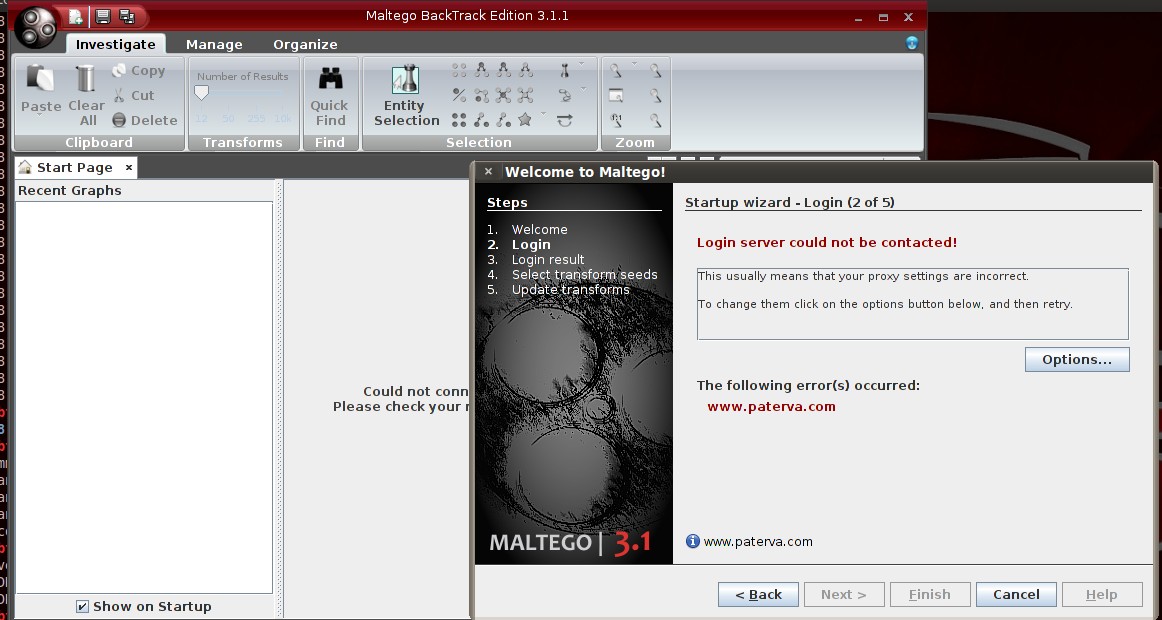The width and height of the screenshot is (1162, 620).
Task: Click the 50 mark on results slider
Action: [228, 119]
